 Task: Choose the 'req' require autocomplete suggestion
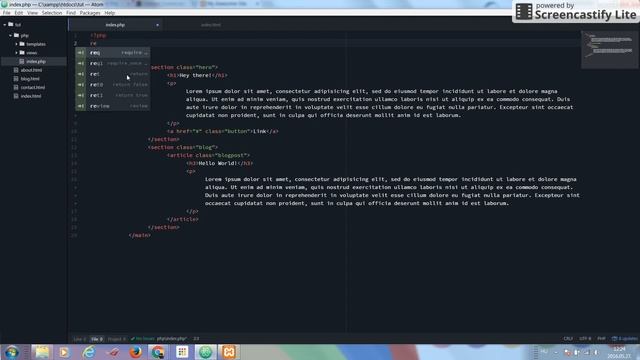point(113,53)
